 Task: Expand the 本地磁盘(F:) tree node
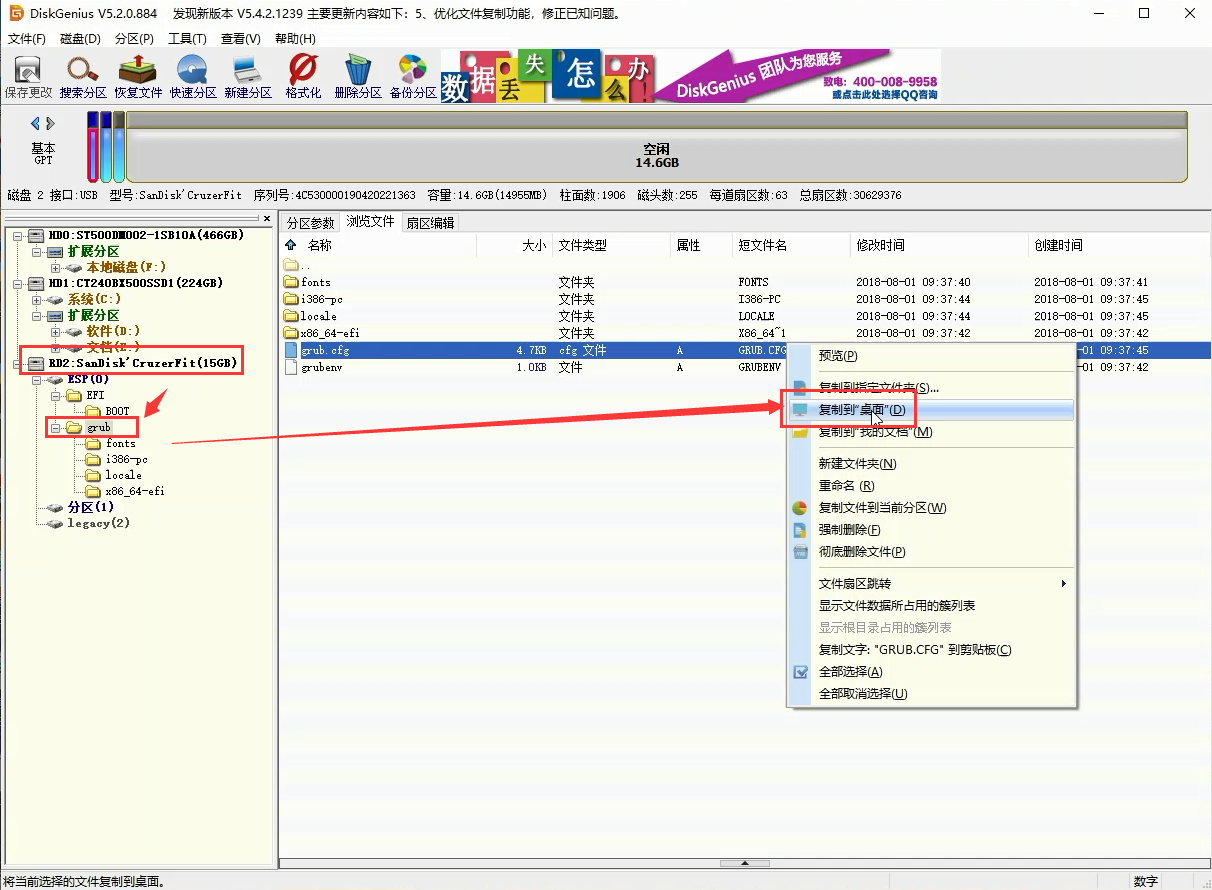click(54, 268)
